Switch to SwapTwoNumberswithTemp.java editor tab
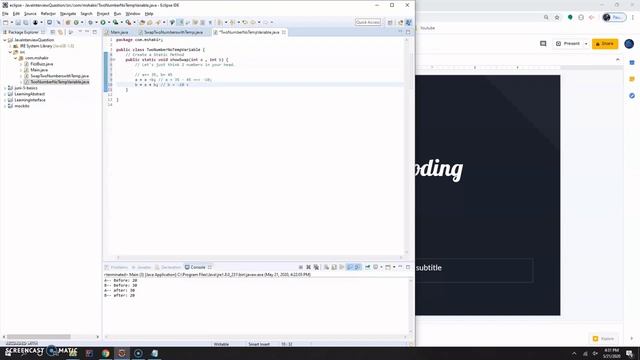Screen dimensions: 640x360 click(173, 32)
